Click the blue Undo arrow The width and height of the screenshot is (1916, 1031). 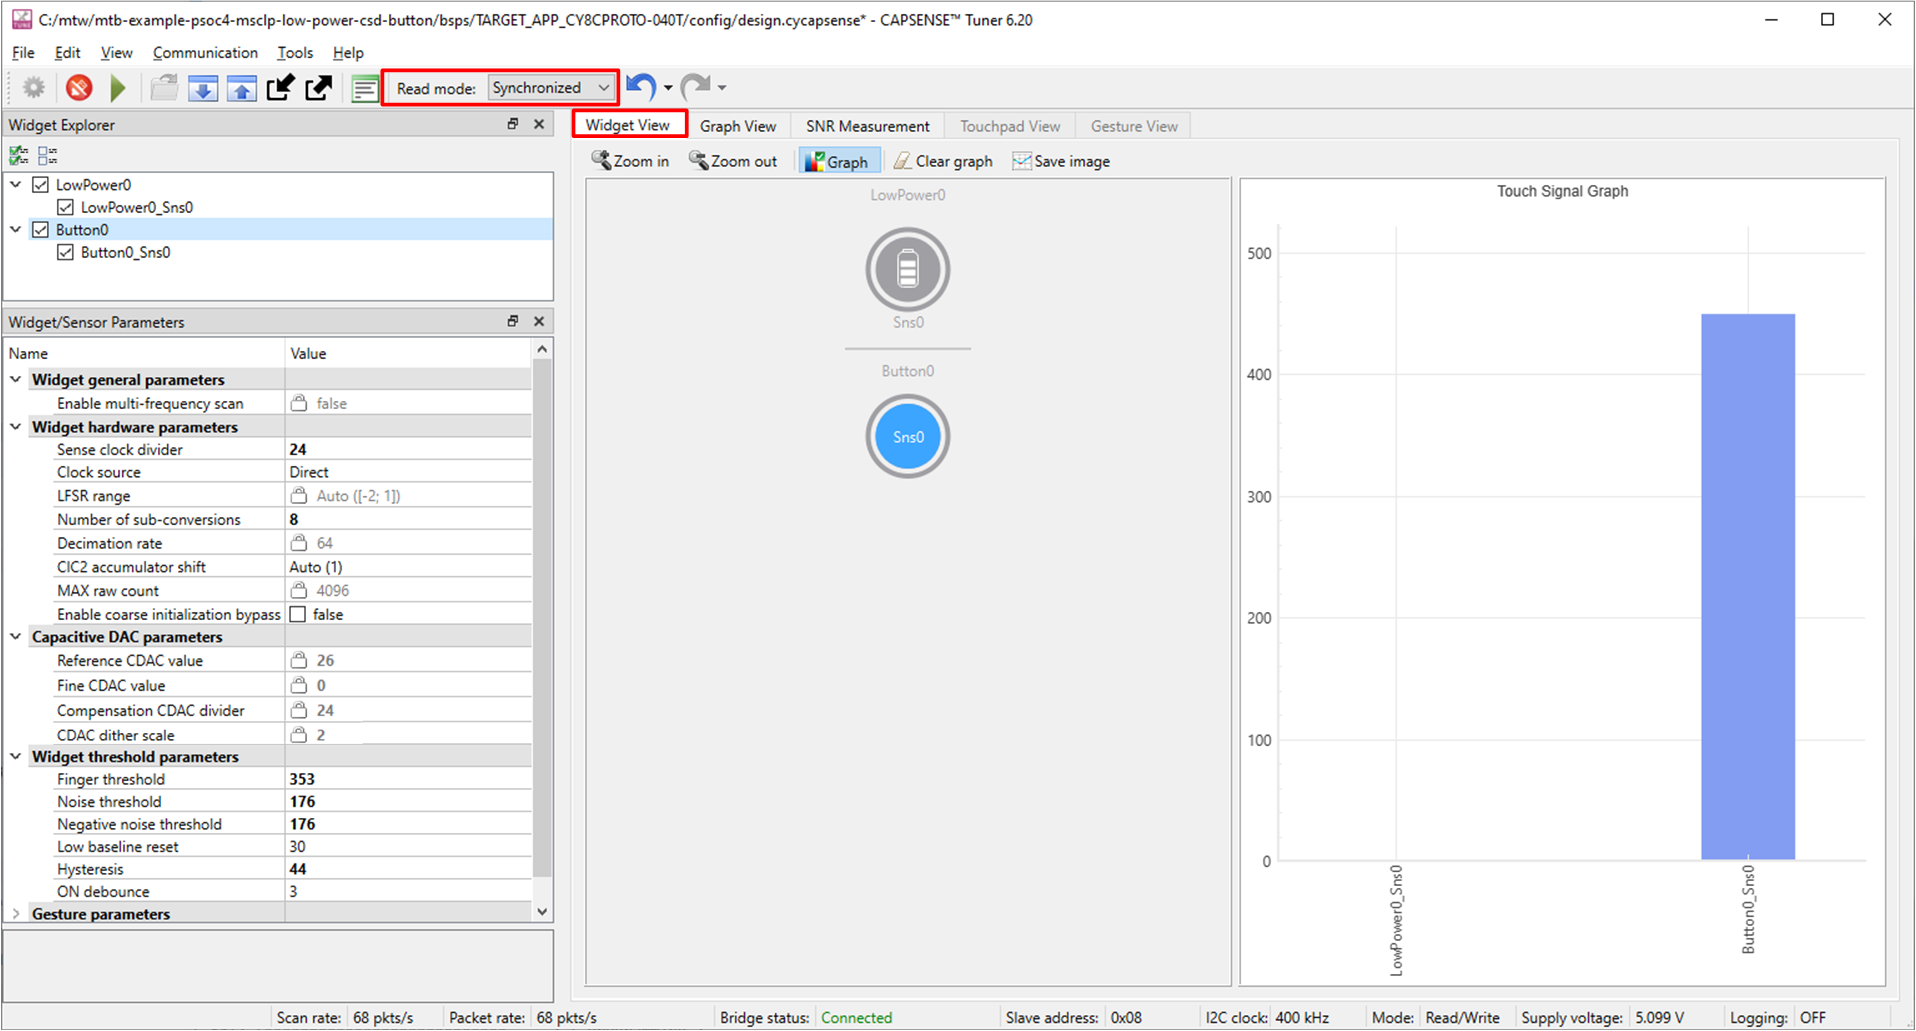click(x=641, y=88)
